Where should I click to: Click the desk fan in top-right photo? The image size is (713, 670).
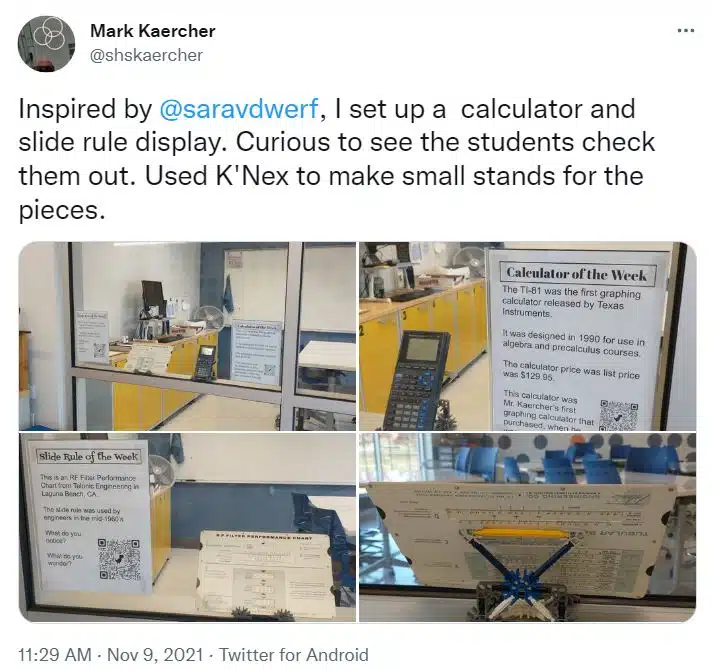click(x=470, y=262)
